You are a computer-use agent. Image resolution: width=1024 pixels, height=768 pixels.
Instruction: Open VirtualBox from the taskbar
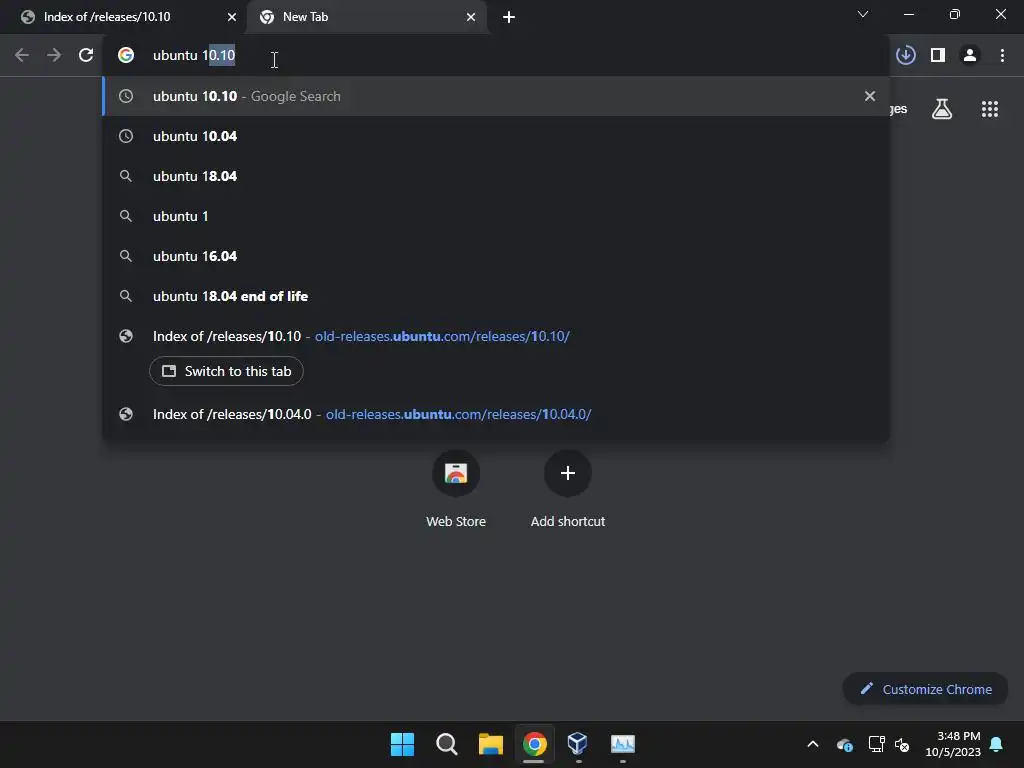[578, 744]
